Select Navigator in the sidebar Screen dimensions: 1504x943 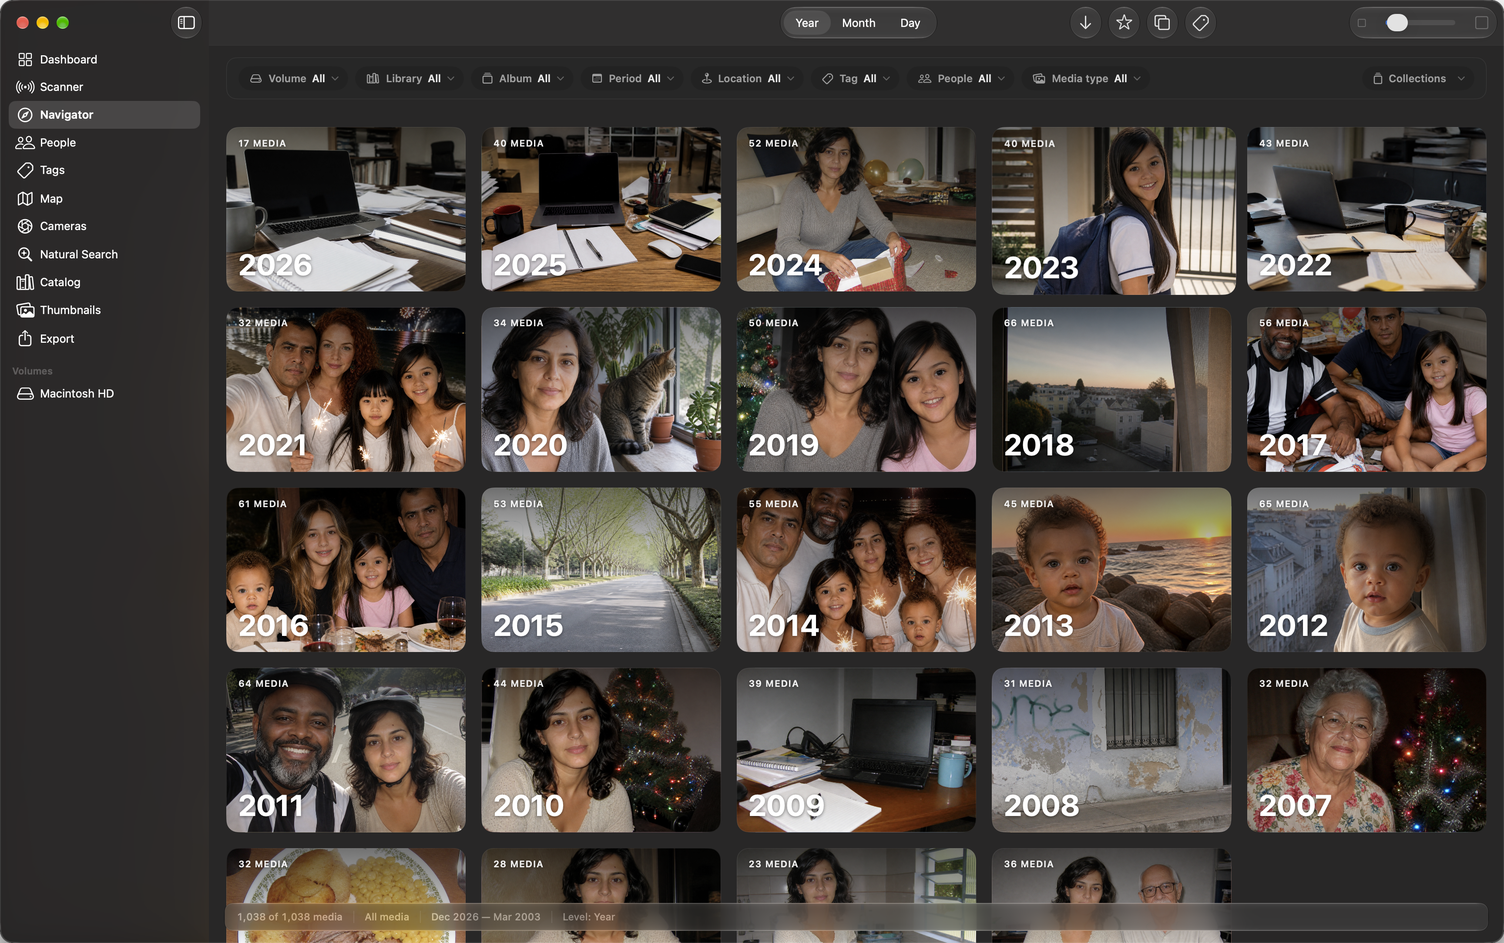[104, 115]
